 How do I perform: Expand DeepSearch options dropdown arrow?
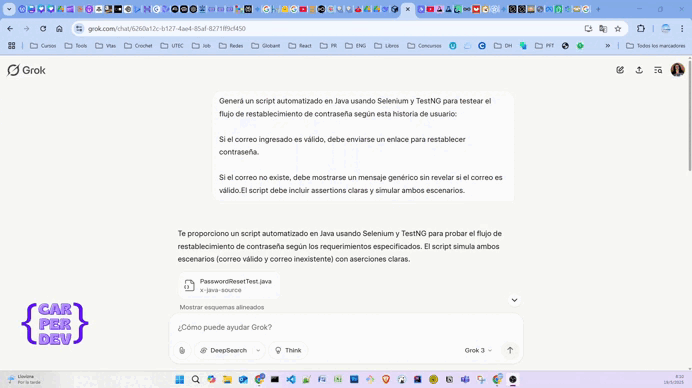coord(258,350)
